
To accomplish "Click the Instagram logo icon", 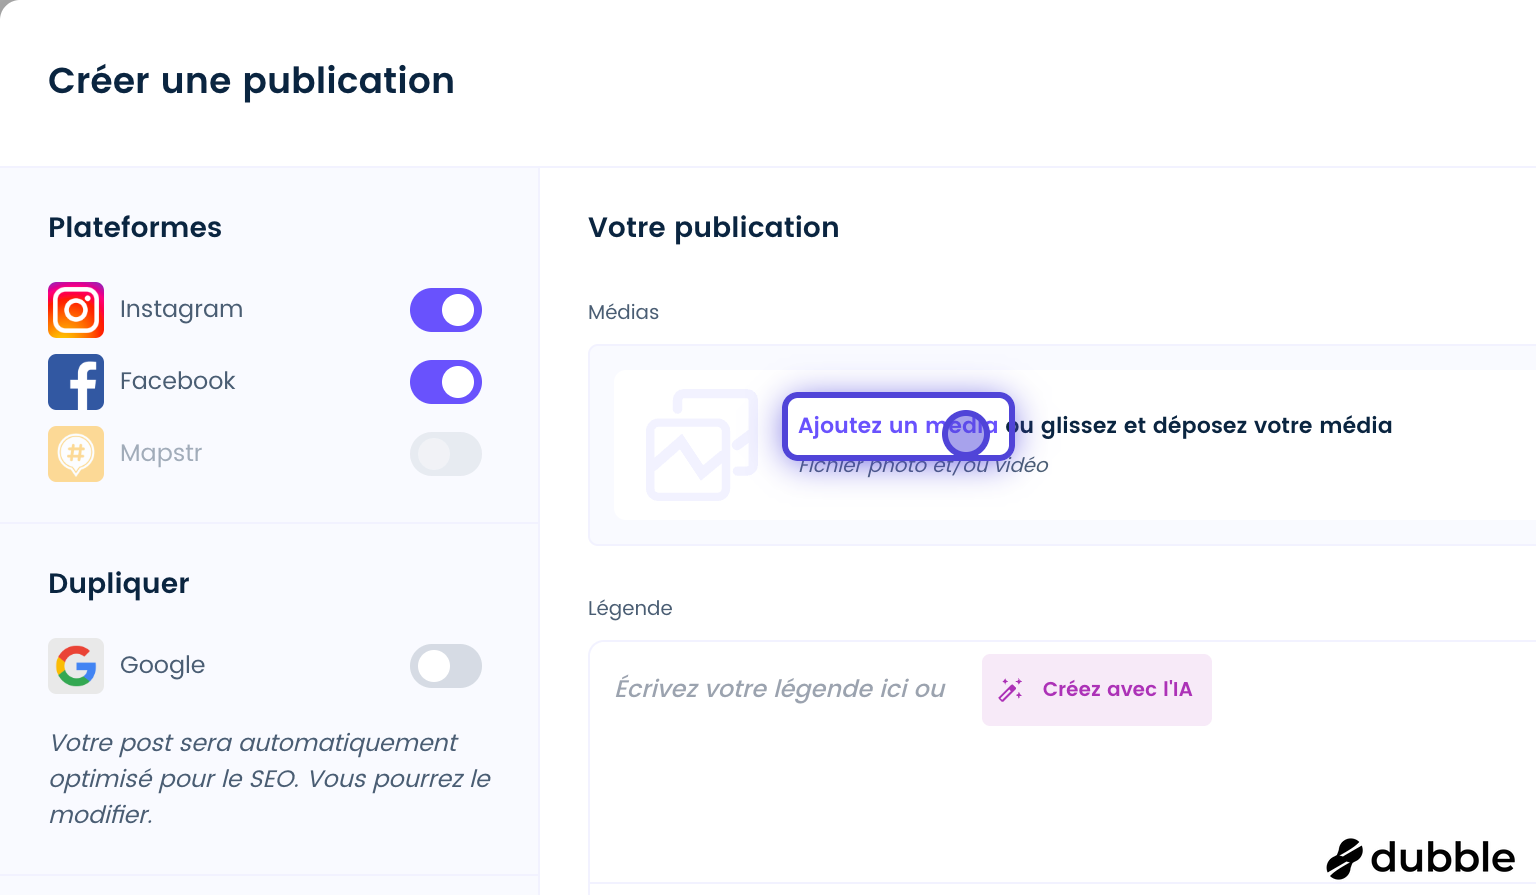I will coord(76,310).
